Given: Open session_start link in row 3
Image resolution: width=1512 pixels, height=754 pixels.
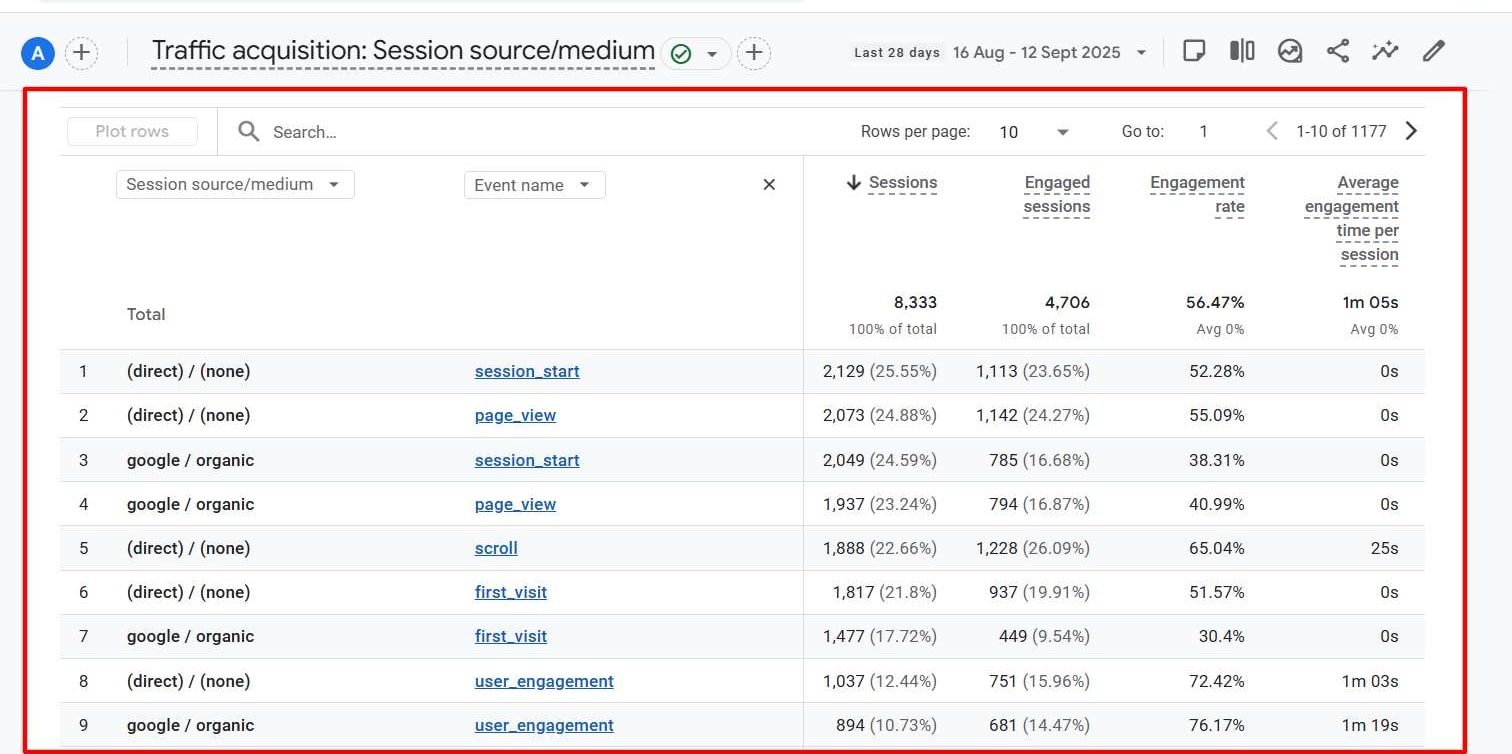Looking at the screenshot, I should tap(527, 460).
